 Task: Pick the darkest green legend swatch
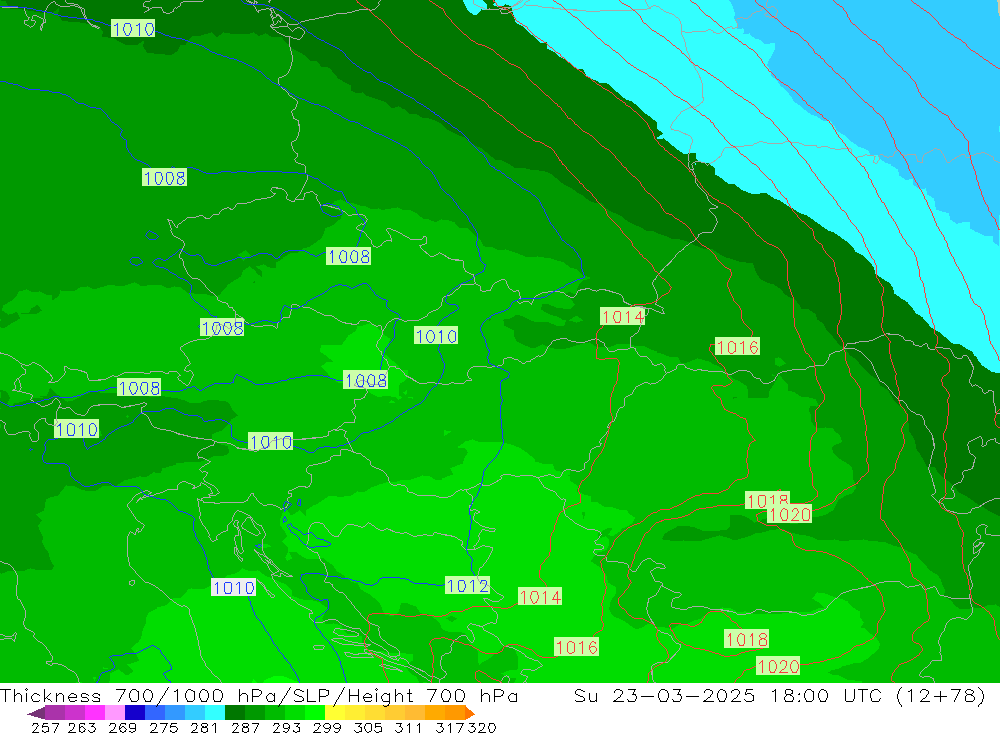point(235,713)
